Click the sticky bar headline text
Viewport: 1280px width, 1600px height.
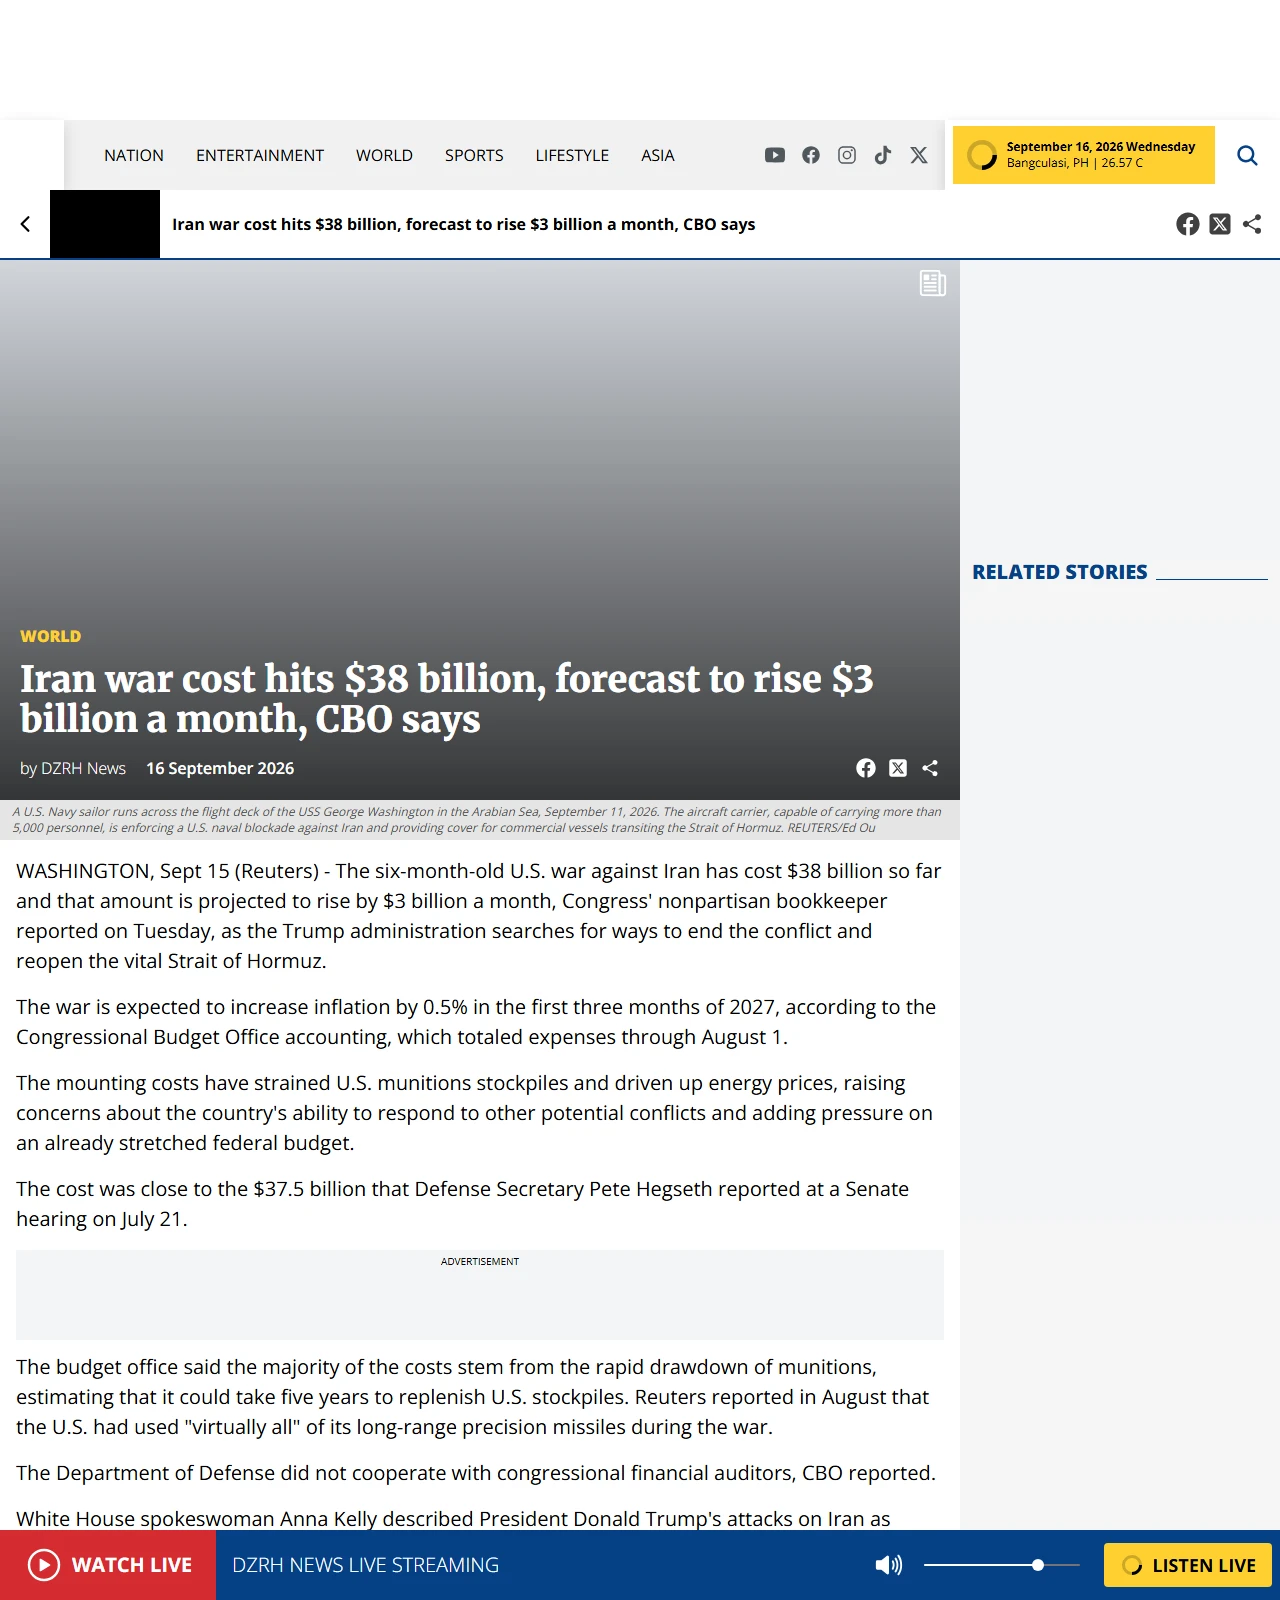click(x=463, y=224)
